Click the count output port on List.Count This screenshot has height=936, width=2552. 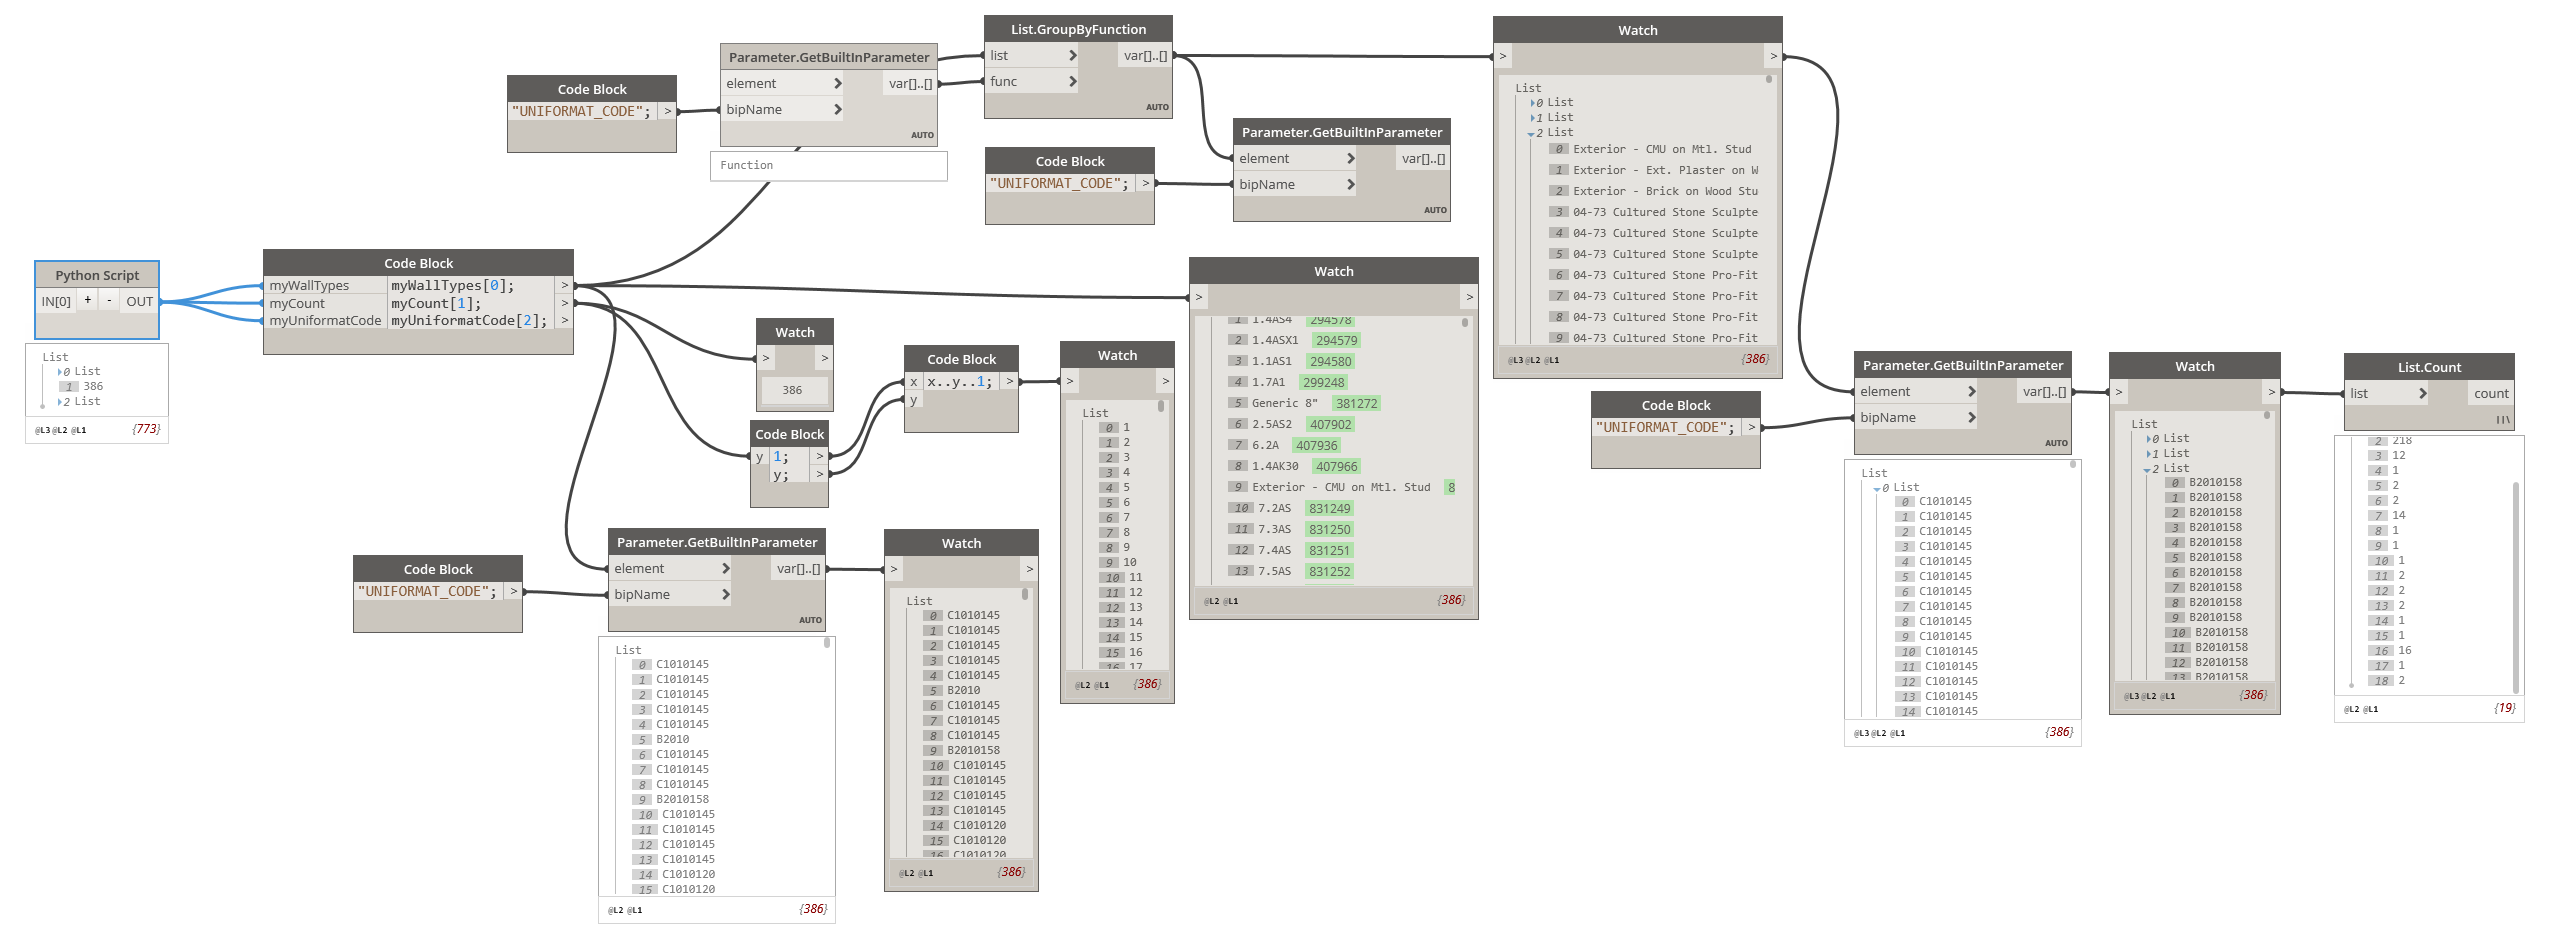[2490, 393]
